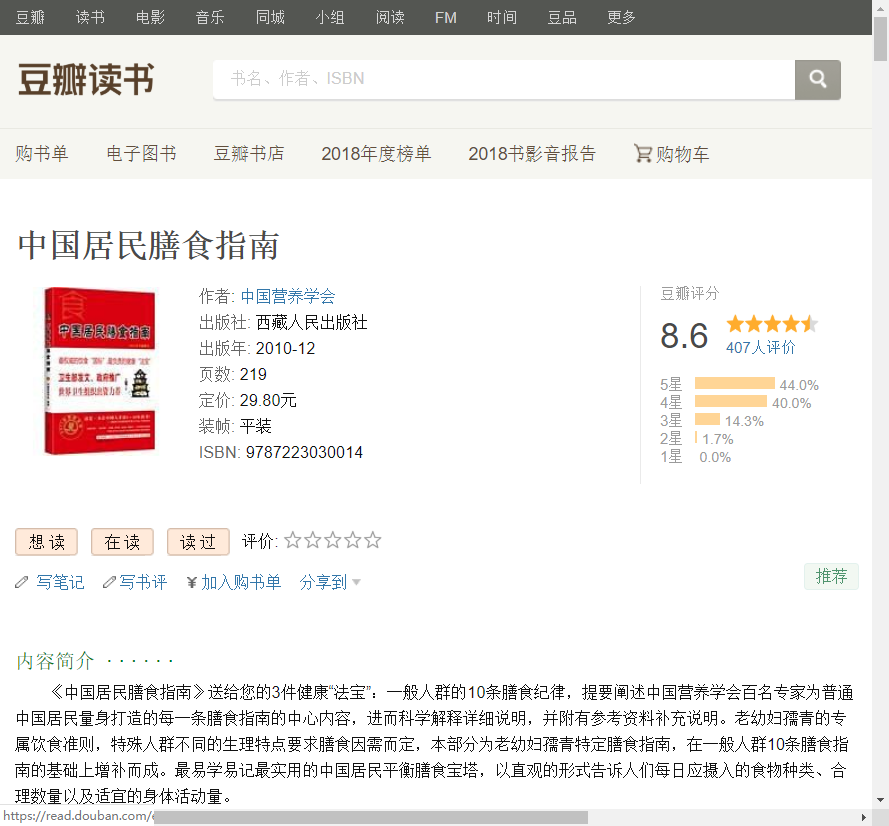Click the yen icon beside 加入购书单
The width and height of the screenshot is (889, 826).
pyautogui.click(x=192, y=582)
